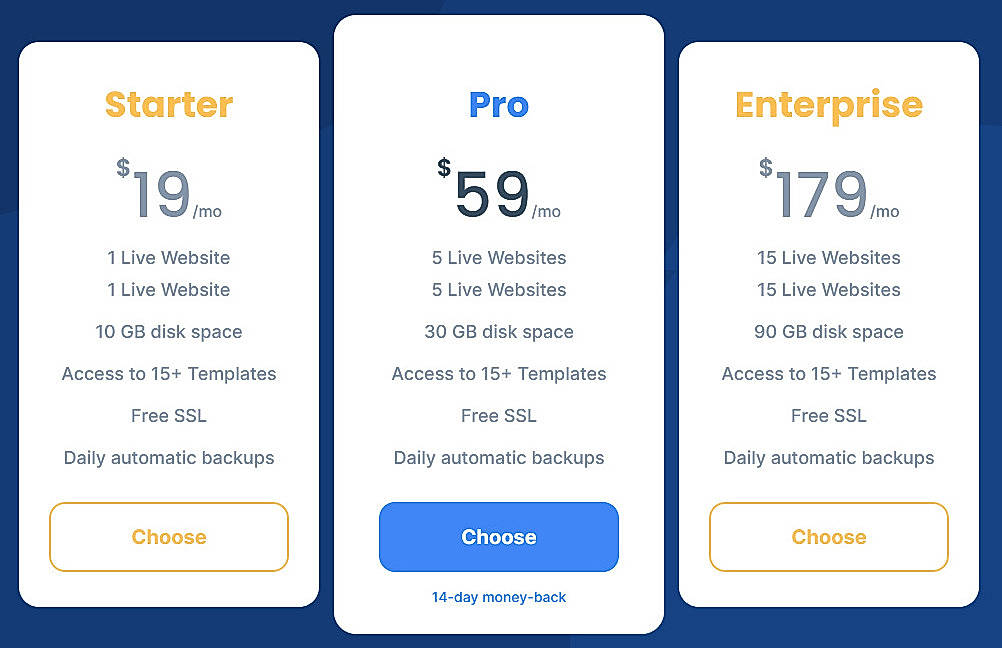Click the 1 Live Website feature in Starter
This screenshot has width=1002, height=648.
point(168,258)
